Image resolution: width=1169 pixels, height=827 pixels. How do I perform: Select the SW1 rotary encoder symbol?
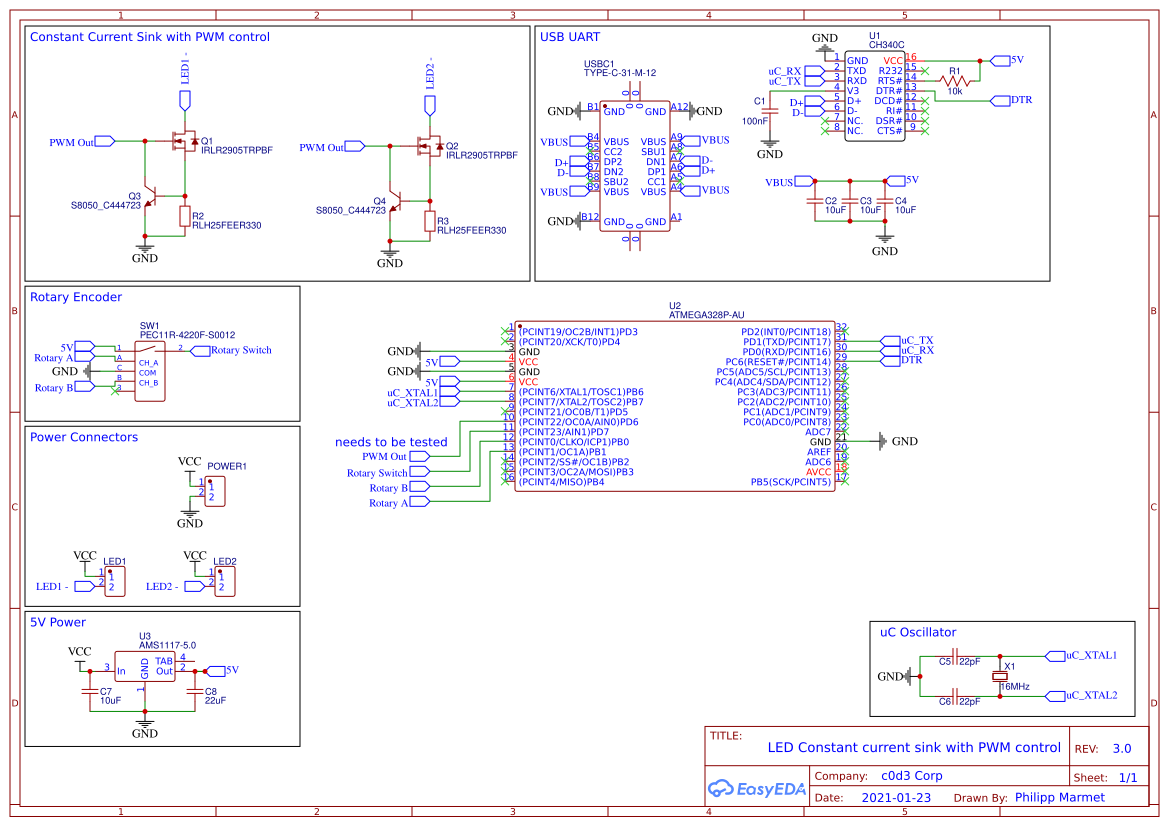[x=150, y=371]
